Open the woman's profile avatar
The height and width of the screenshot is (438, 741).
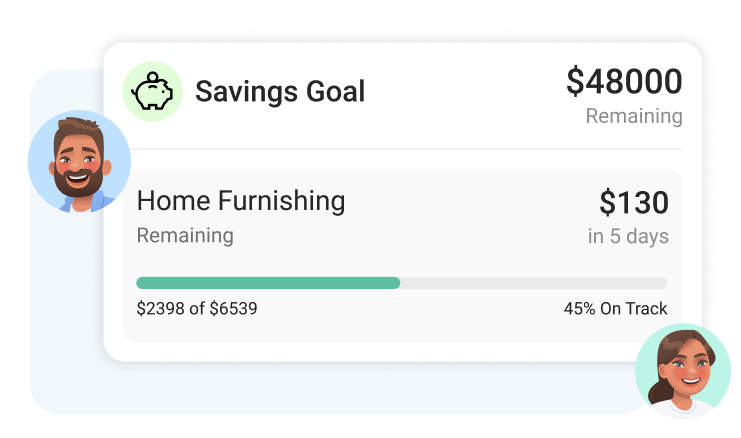[x=683, y=370]
